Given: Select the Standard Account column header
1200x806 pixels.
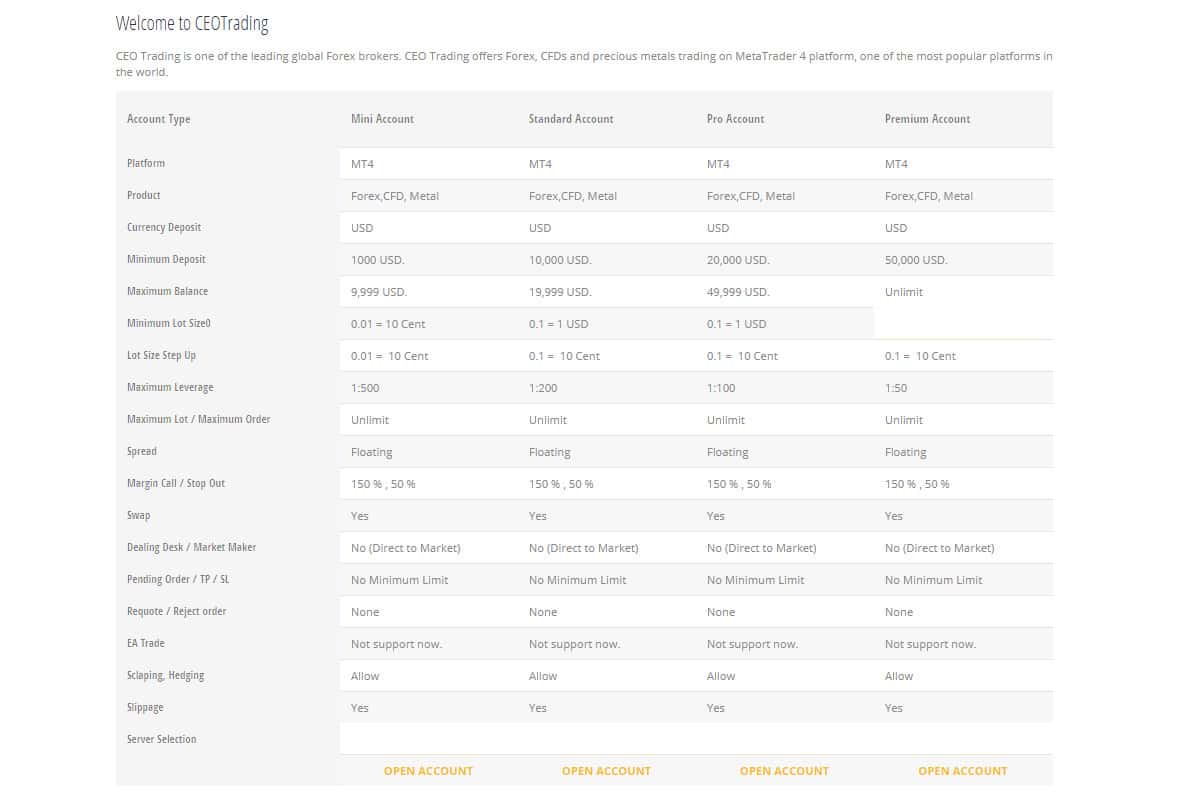Looking at the screenshot, I should click(571, 119).
